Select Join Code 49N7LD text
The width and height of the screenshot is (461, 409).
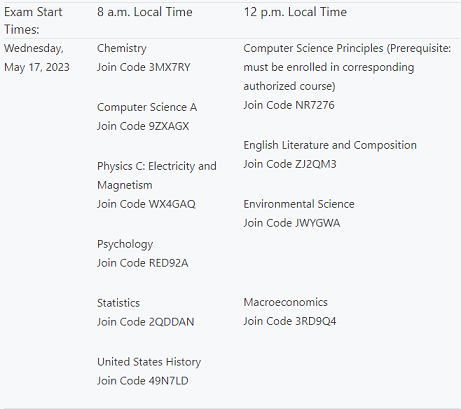143,381
